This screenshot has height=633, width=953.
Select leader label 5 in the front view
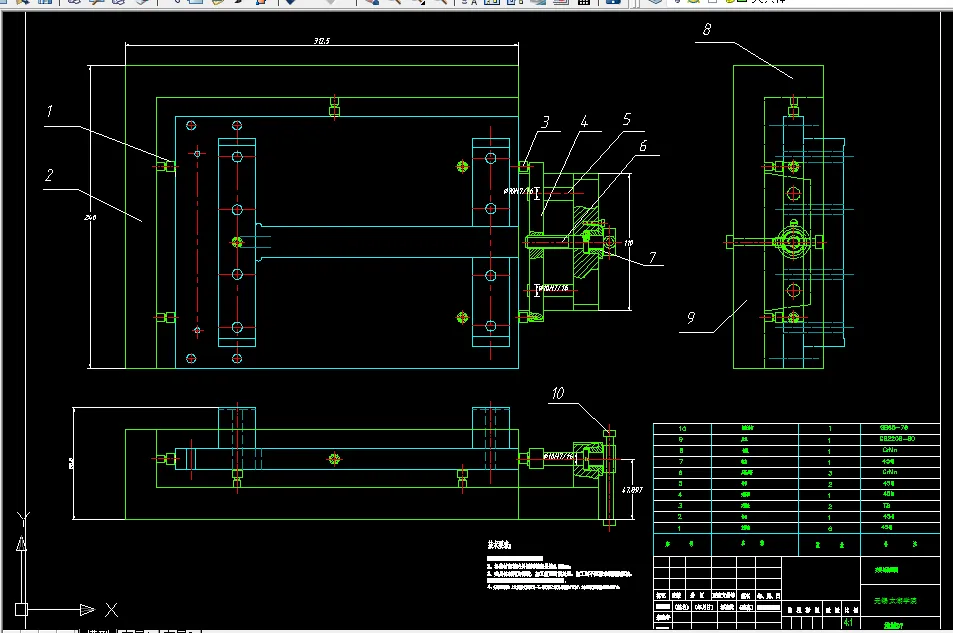coord(627,119)
